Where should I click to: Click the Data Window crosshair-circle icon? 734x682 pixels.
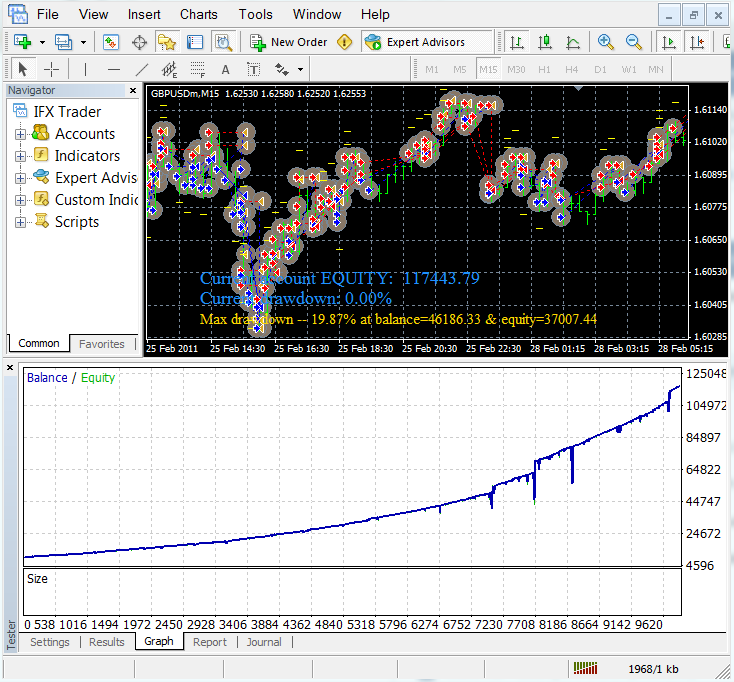click(139, 42)
